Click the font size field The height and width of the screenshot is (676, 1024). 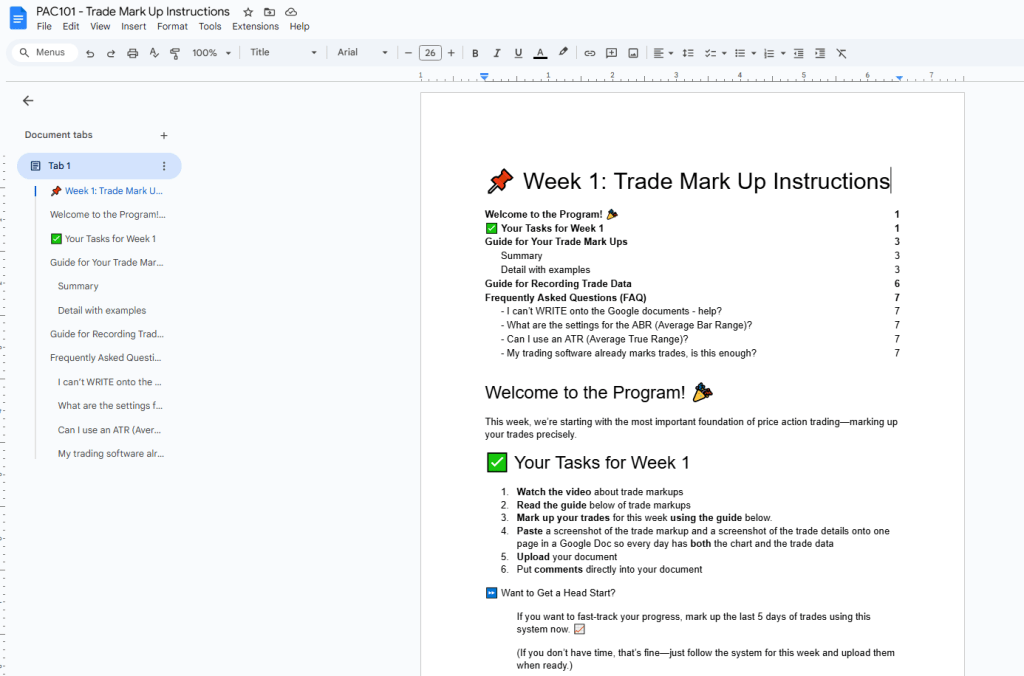click(x=430, y=53)
